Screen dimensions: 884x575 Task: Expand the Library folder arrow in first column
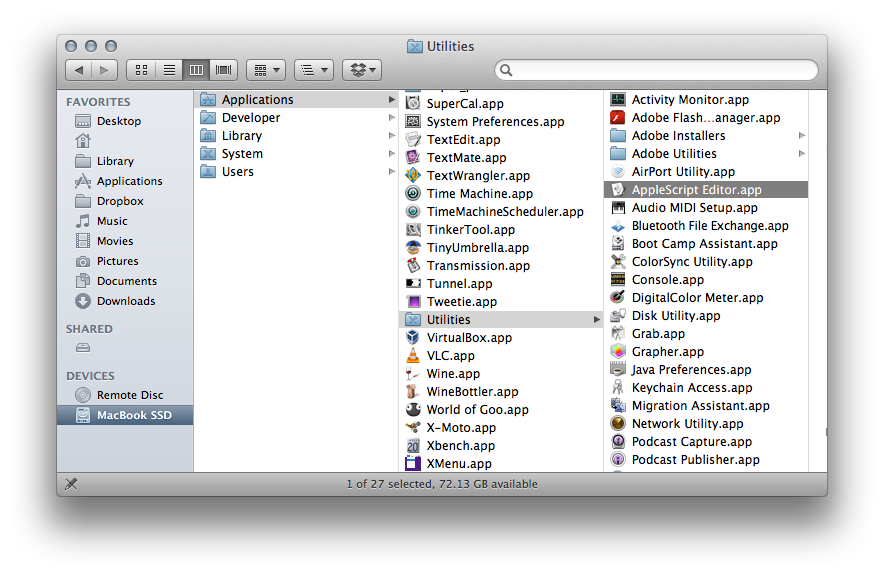point(391,136)
